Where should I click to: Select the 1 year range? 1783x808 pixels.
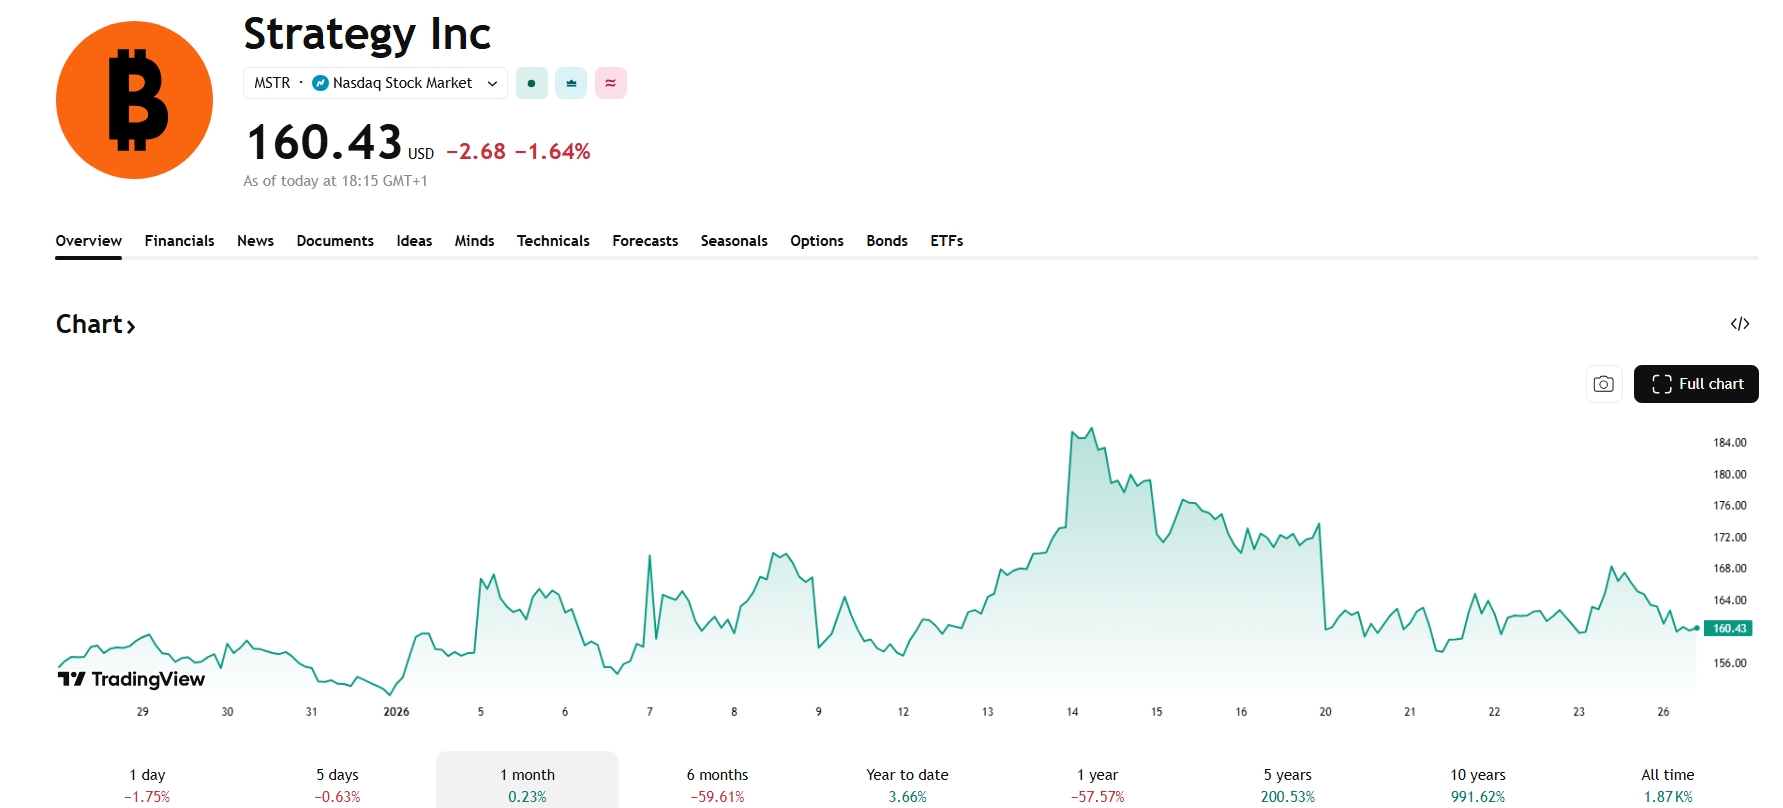click(1097, 784)
